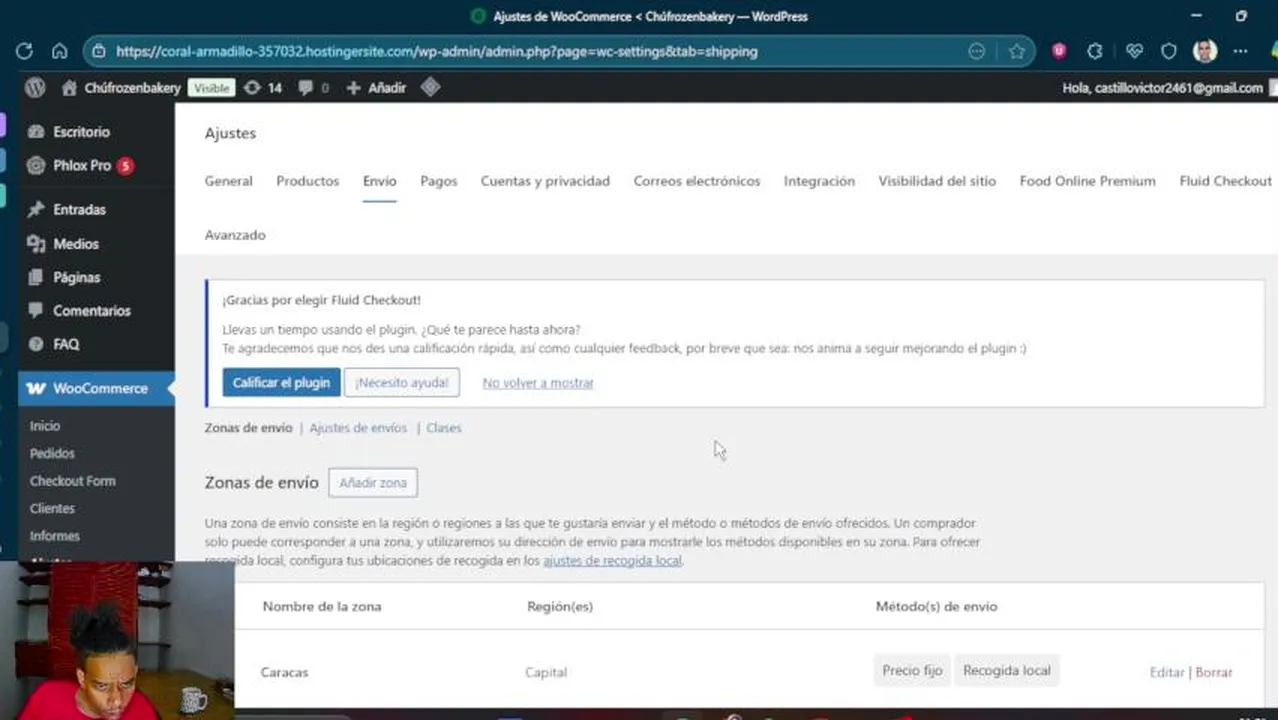Click the Añadir new content item
Viewport: 1278px width, 720px height.
pyautogui.click(x=376, y=88)
